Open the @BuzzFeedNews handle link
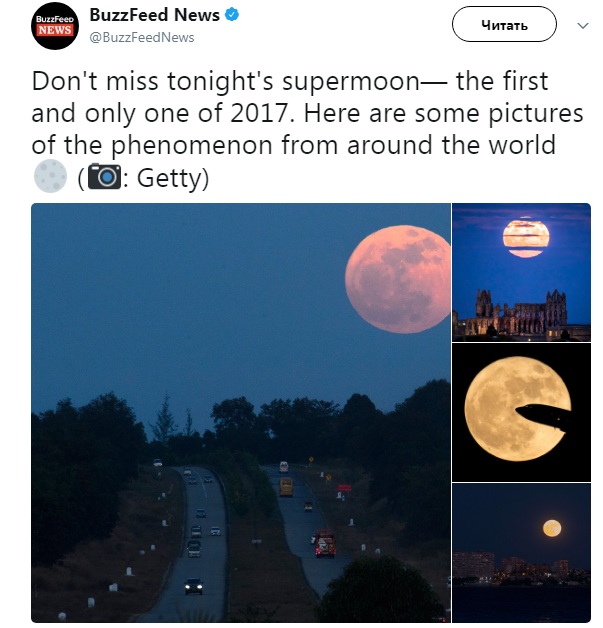 141,37
